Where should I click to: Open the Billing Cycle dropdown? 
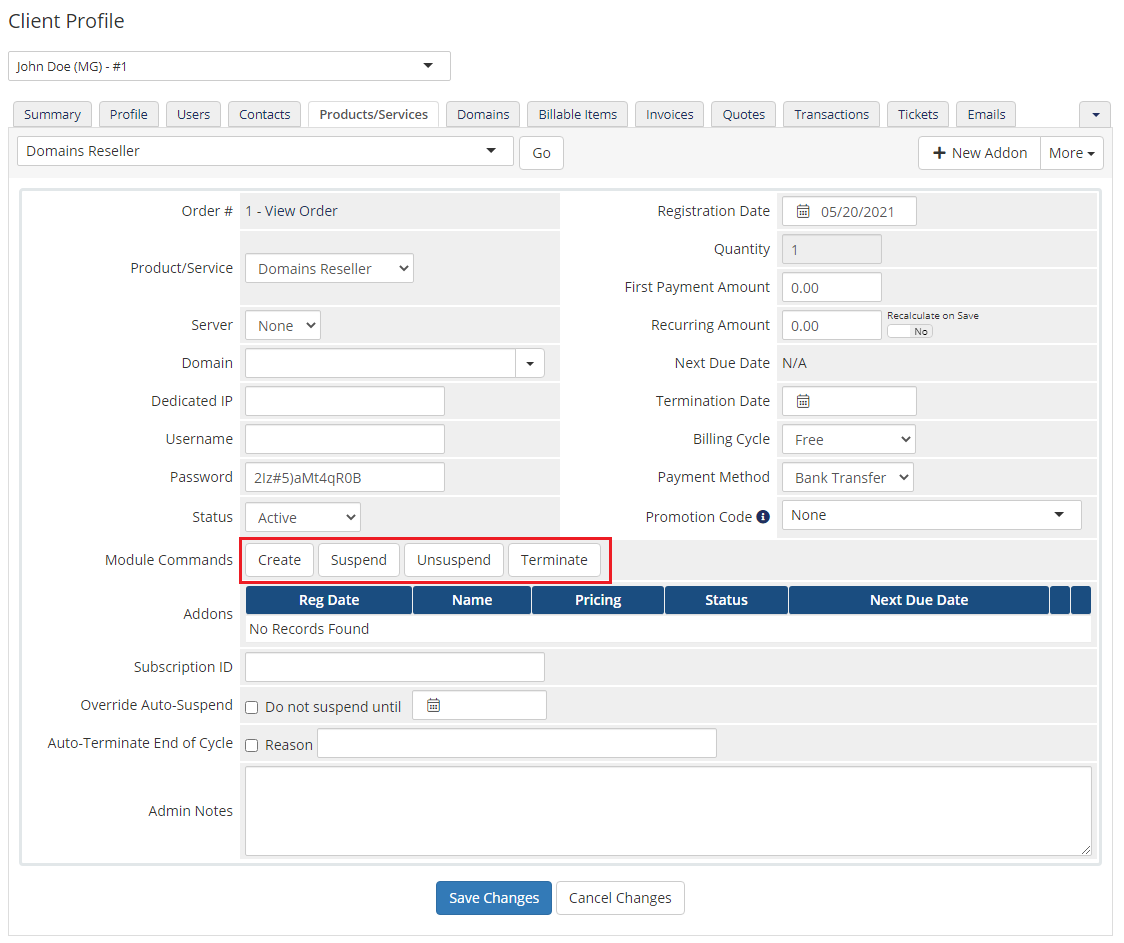tap(849, 439)
